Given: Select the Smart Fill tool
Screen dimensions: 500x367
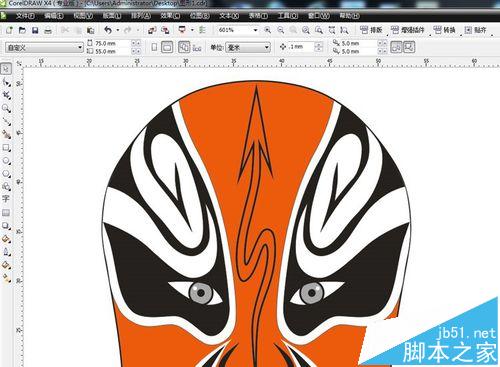Looking at the screenshot, I should 6,134.
